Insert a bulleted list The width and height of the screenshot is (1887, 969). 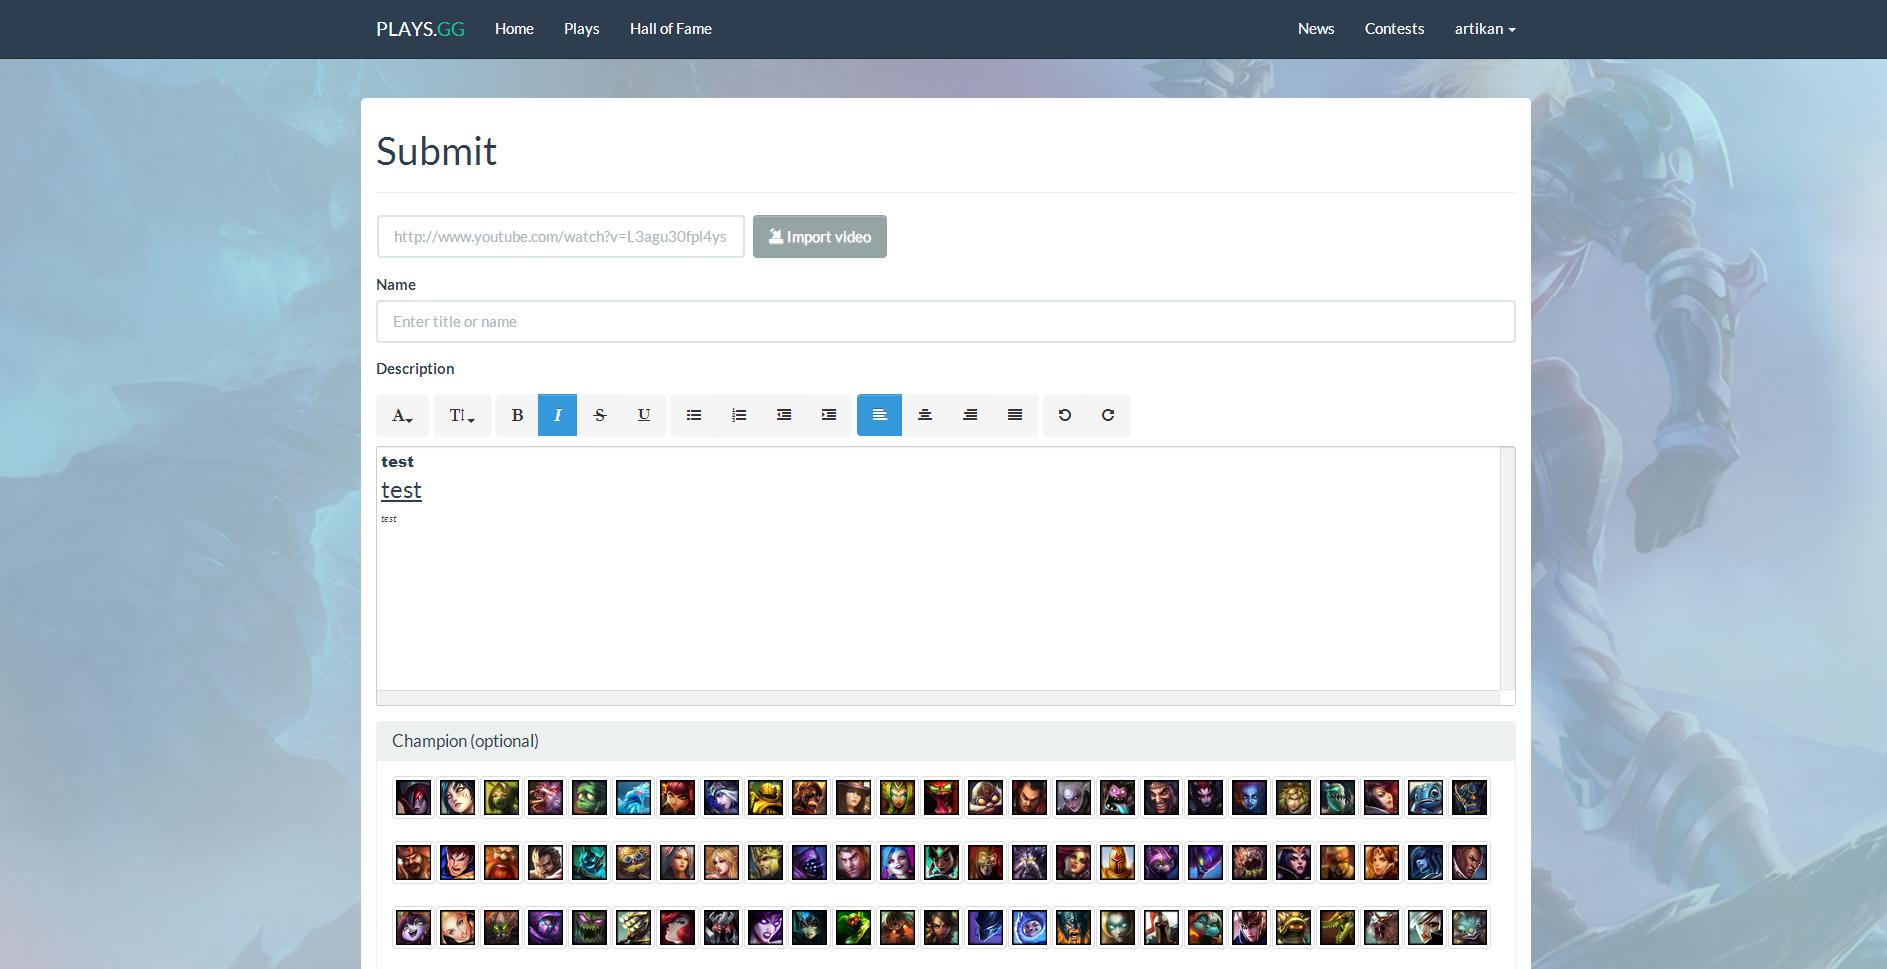point(693,415)
